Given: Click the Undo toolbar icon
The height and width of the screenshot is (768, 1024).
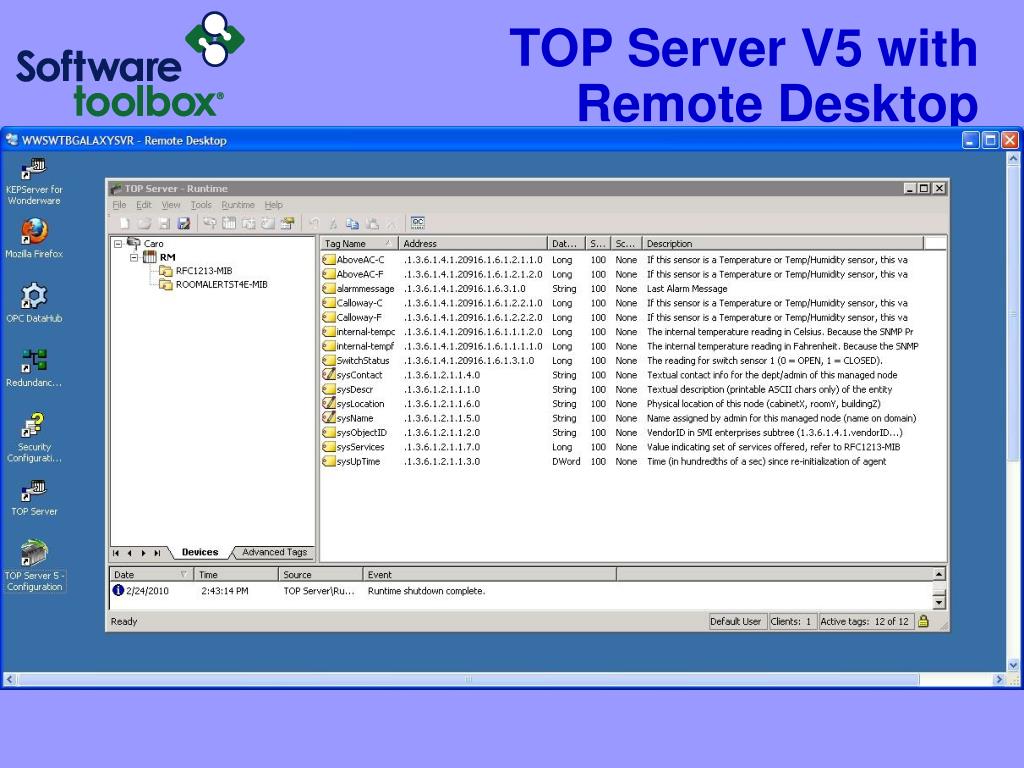Looking at the screenshot, I should [x=314, y=223].
